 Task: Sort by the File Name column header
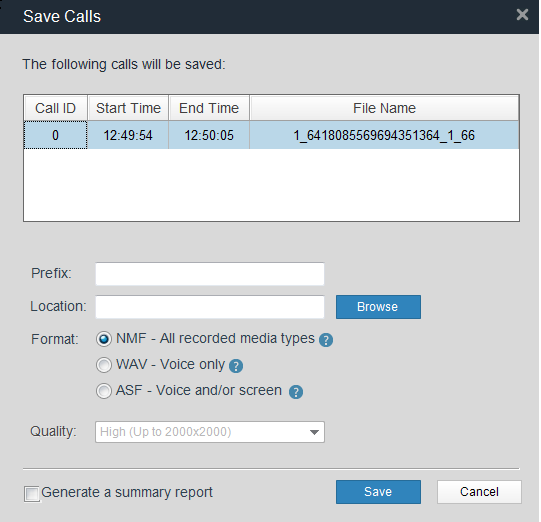(384, 108)
